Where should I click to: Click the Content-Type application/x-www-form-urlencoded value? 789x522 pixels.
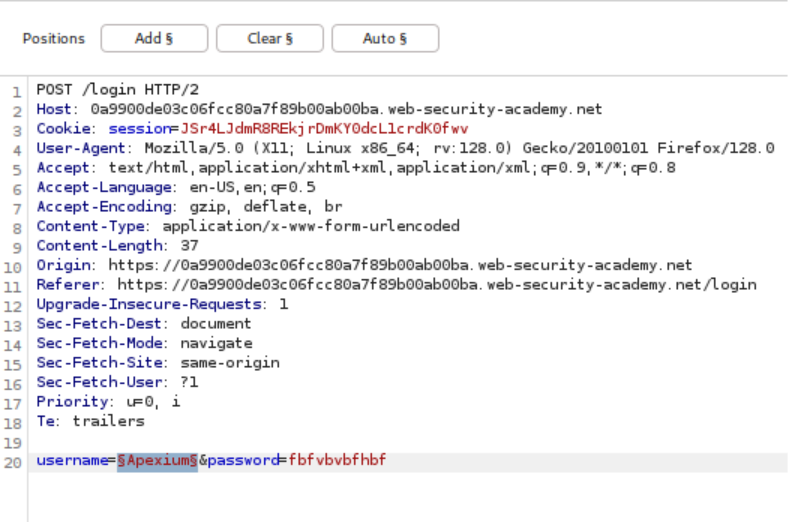point(310,226)
